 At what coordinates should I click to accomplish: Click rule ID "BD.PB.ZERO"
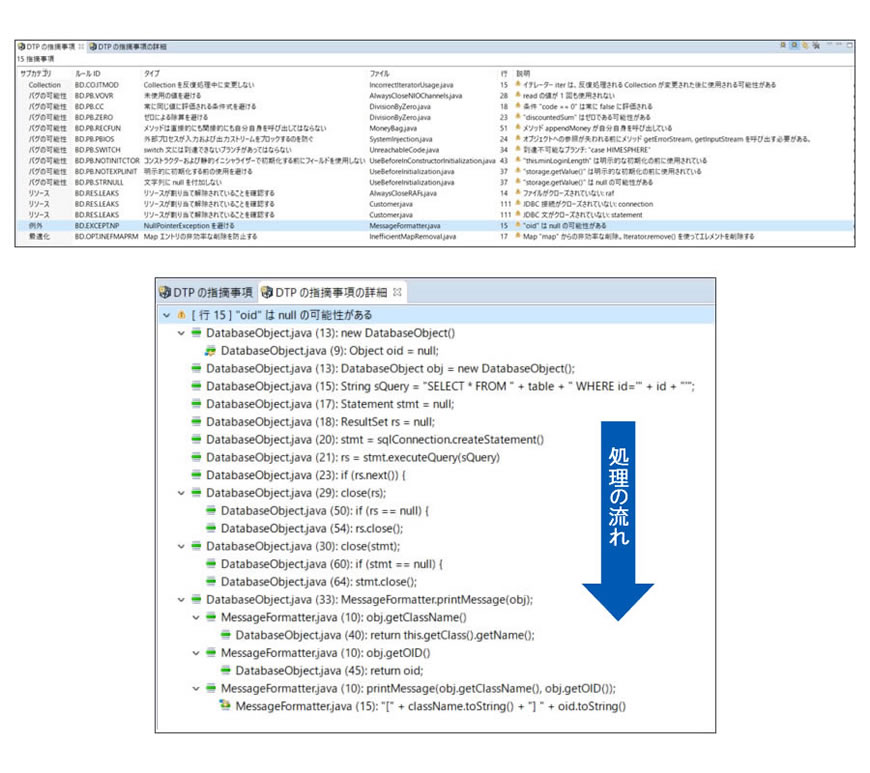[x=94, y=117]
